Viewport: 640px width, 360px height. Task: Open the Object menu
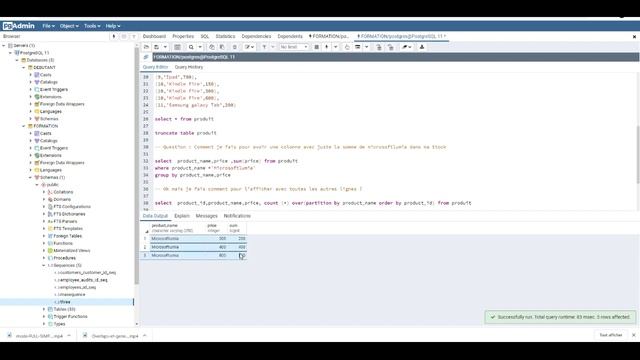coord(69,26)
